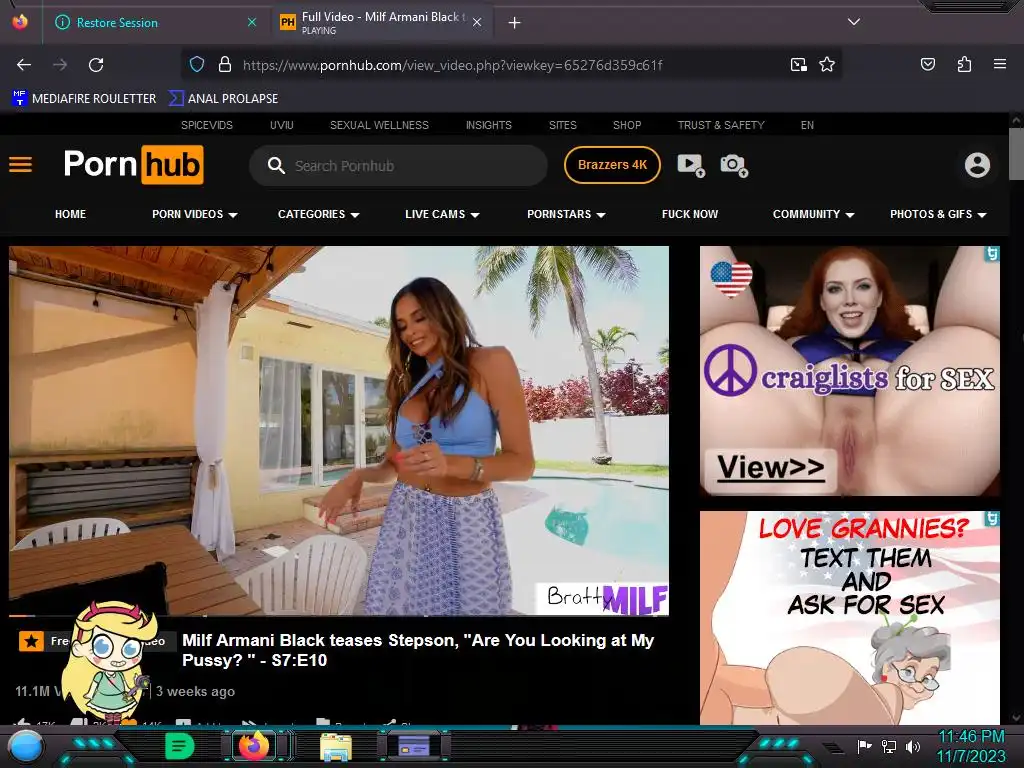Viewport: 1024px width, 768px height.
Task: Click the browser forward arrow
Action: (x=60, y=65)
